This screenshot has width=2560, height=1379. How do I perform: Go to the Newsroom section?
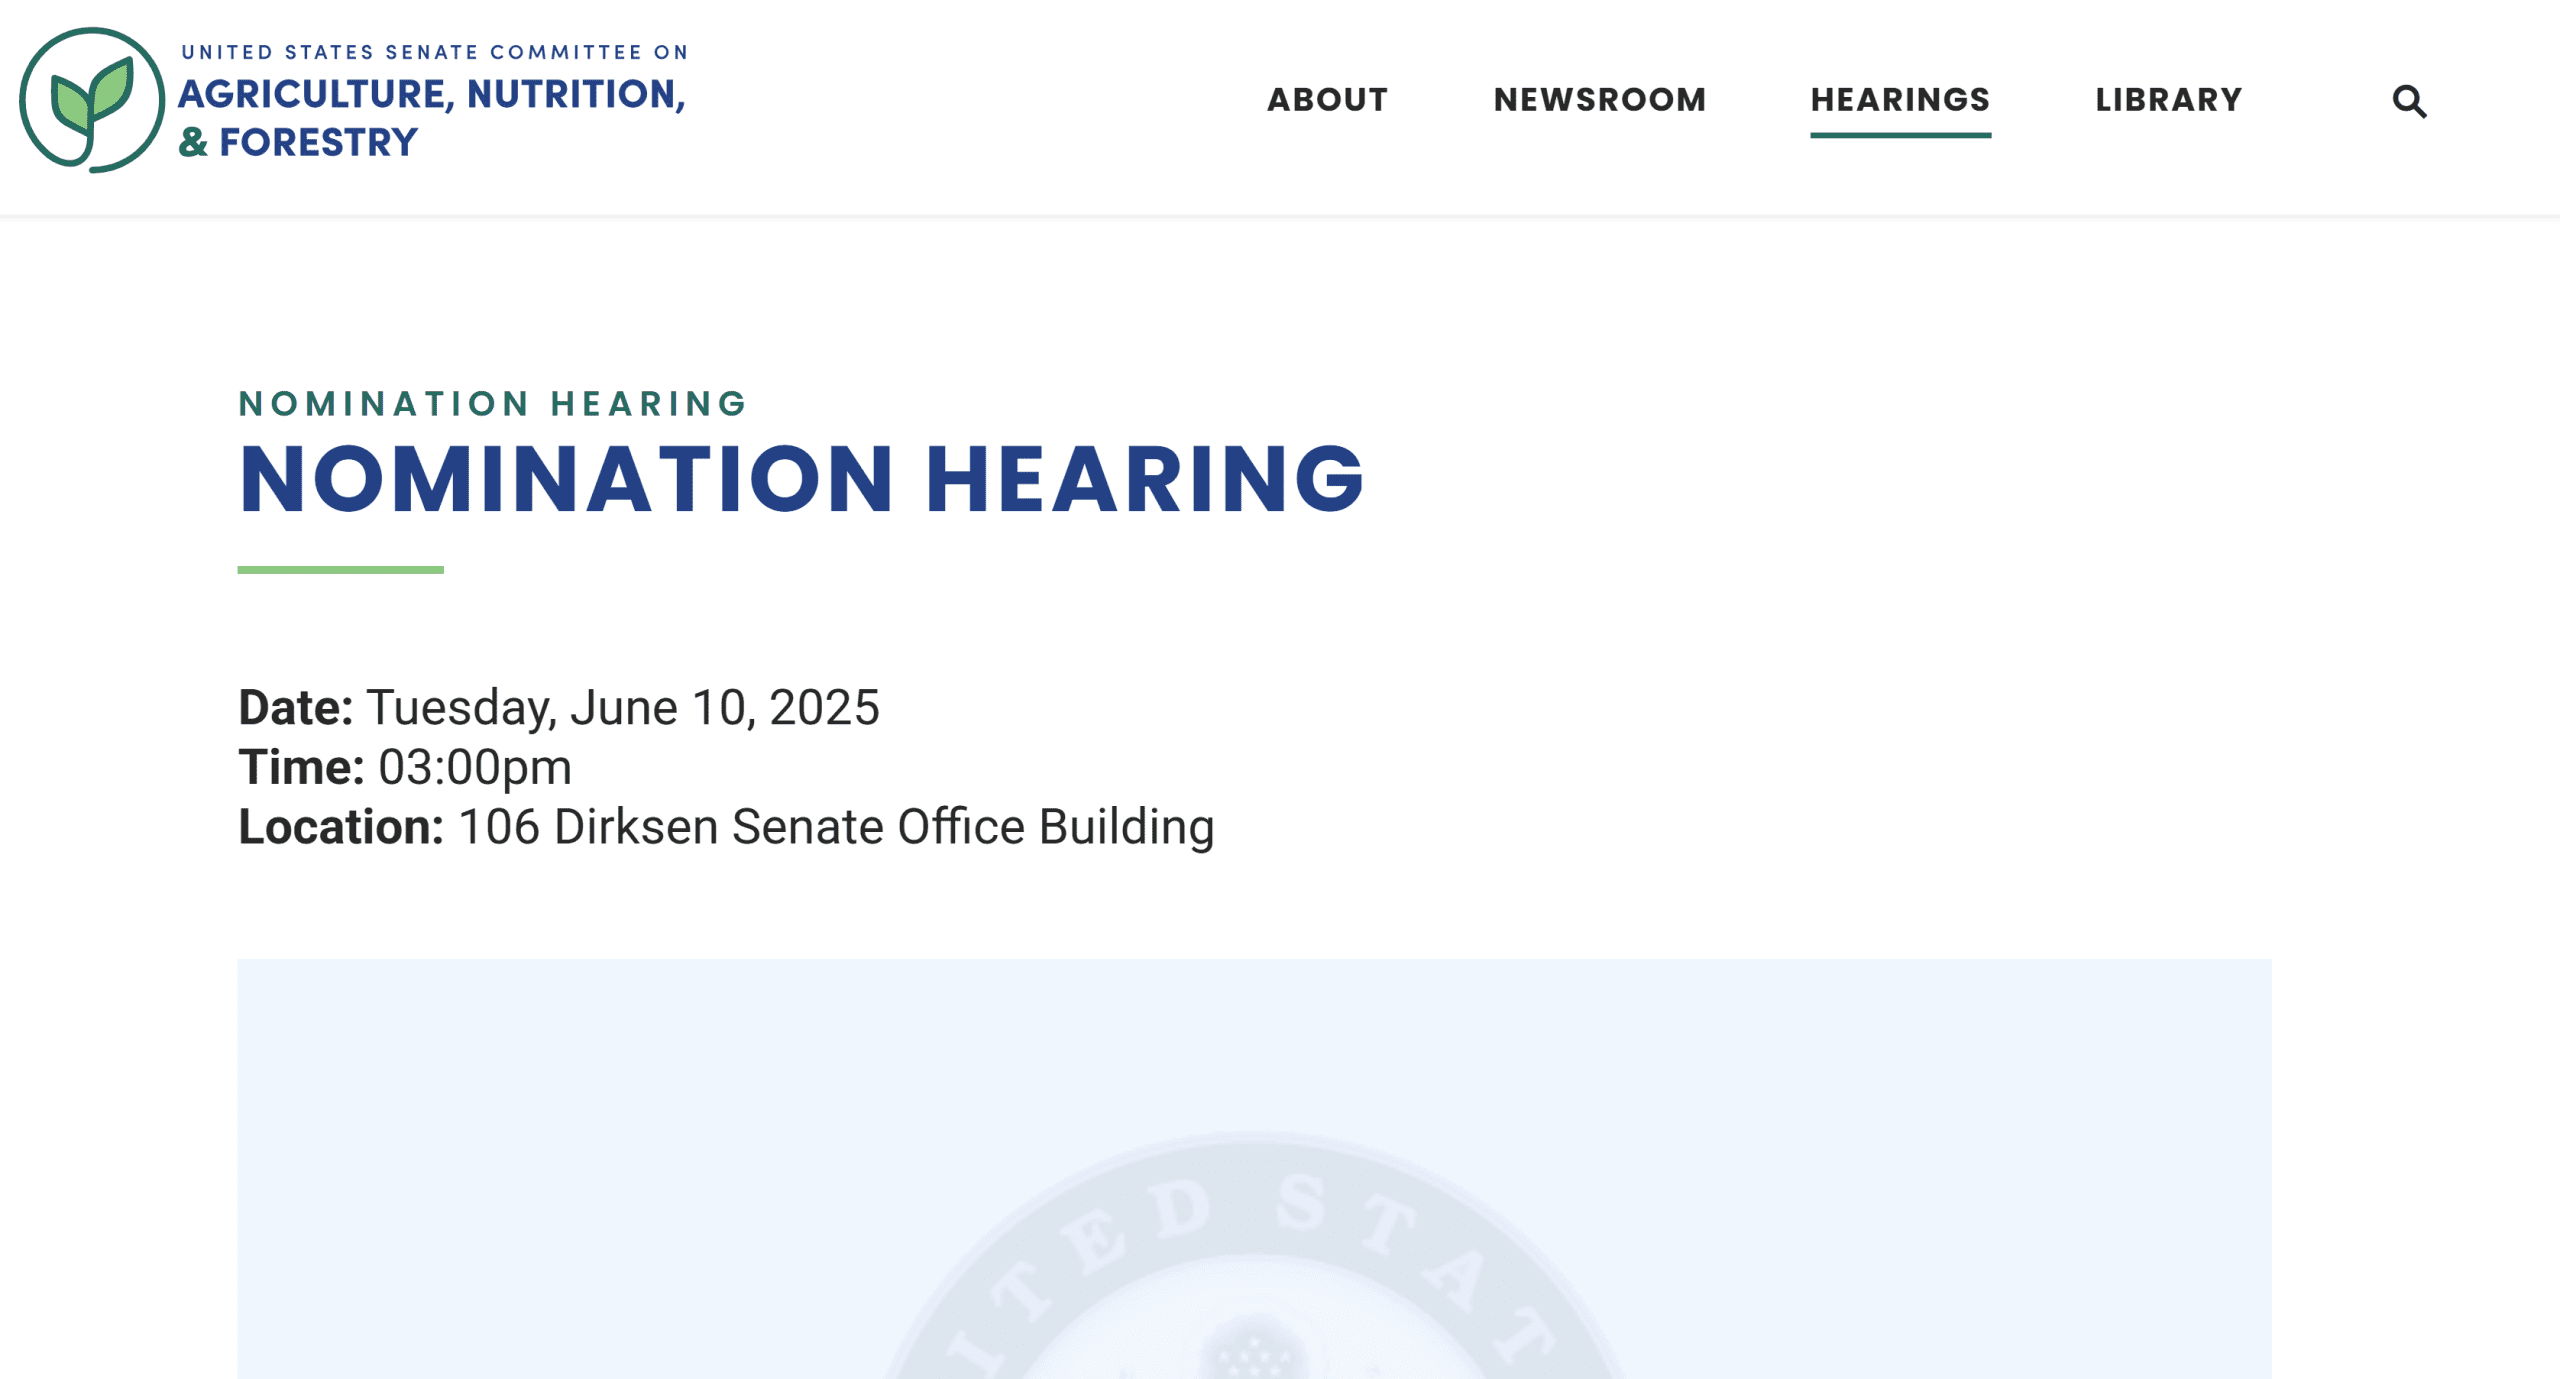tap(1599, 100)
